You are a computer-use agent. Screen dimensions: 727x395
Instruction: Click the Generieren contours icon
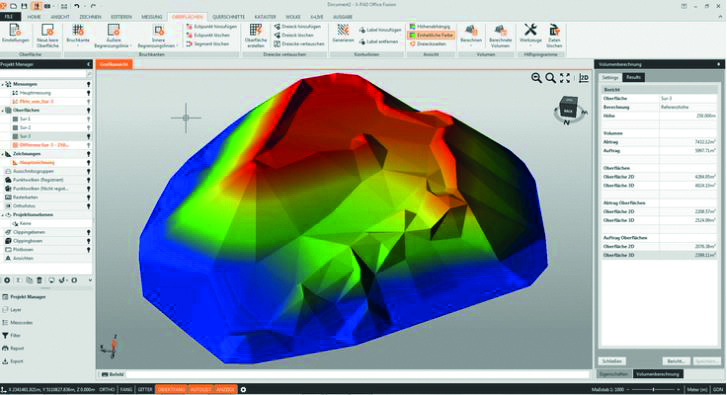[343, 33]
